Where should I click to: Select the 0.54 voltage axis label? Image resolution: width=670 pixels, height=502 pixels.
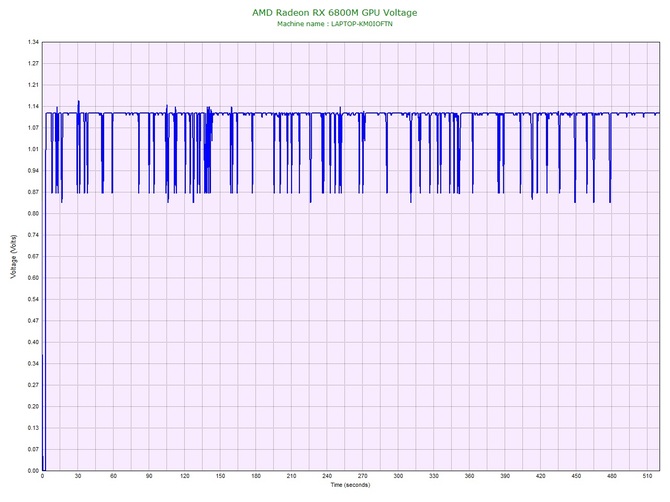[x=33, y=299]
